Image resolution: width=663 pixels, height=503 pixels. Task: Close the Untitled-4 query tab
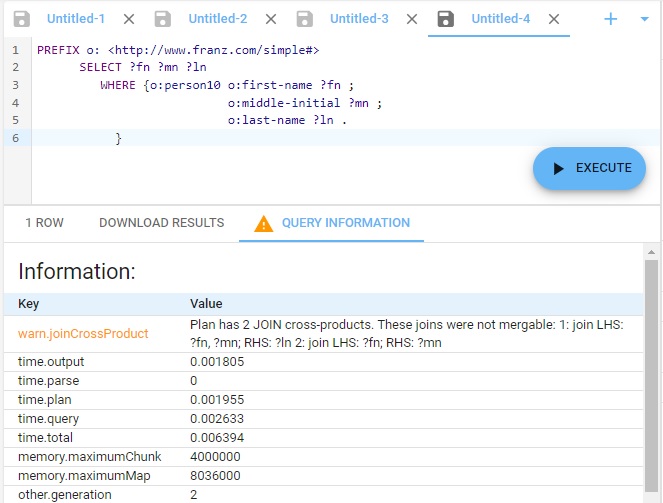(x=554, y=19)
